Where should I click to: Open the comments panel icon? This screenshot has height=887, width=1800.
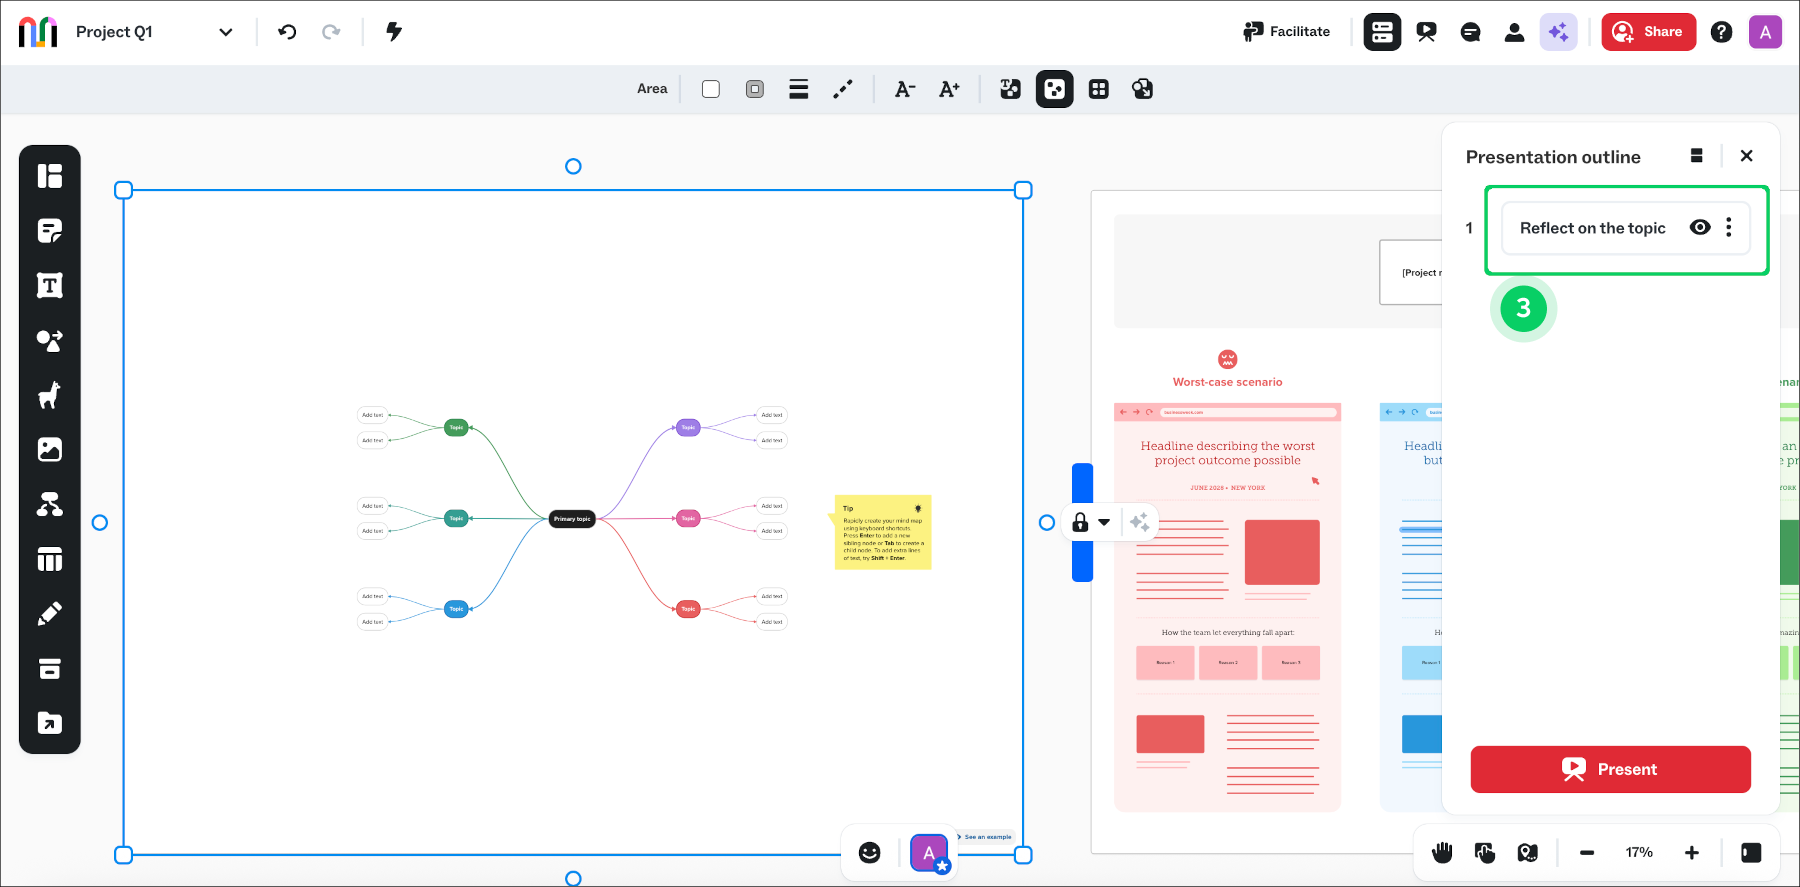point(1470,32)
